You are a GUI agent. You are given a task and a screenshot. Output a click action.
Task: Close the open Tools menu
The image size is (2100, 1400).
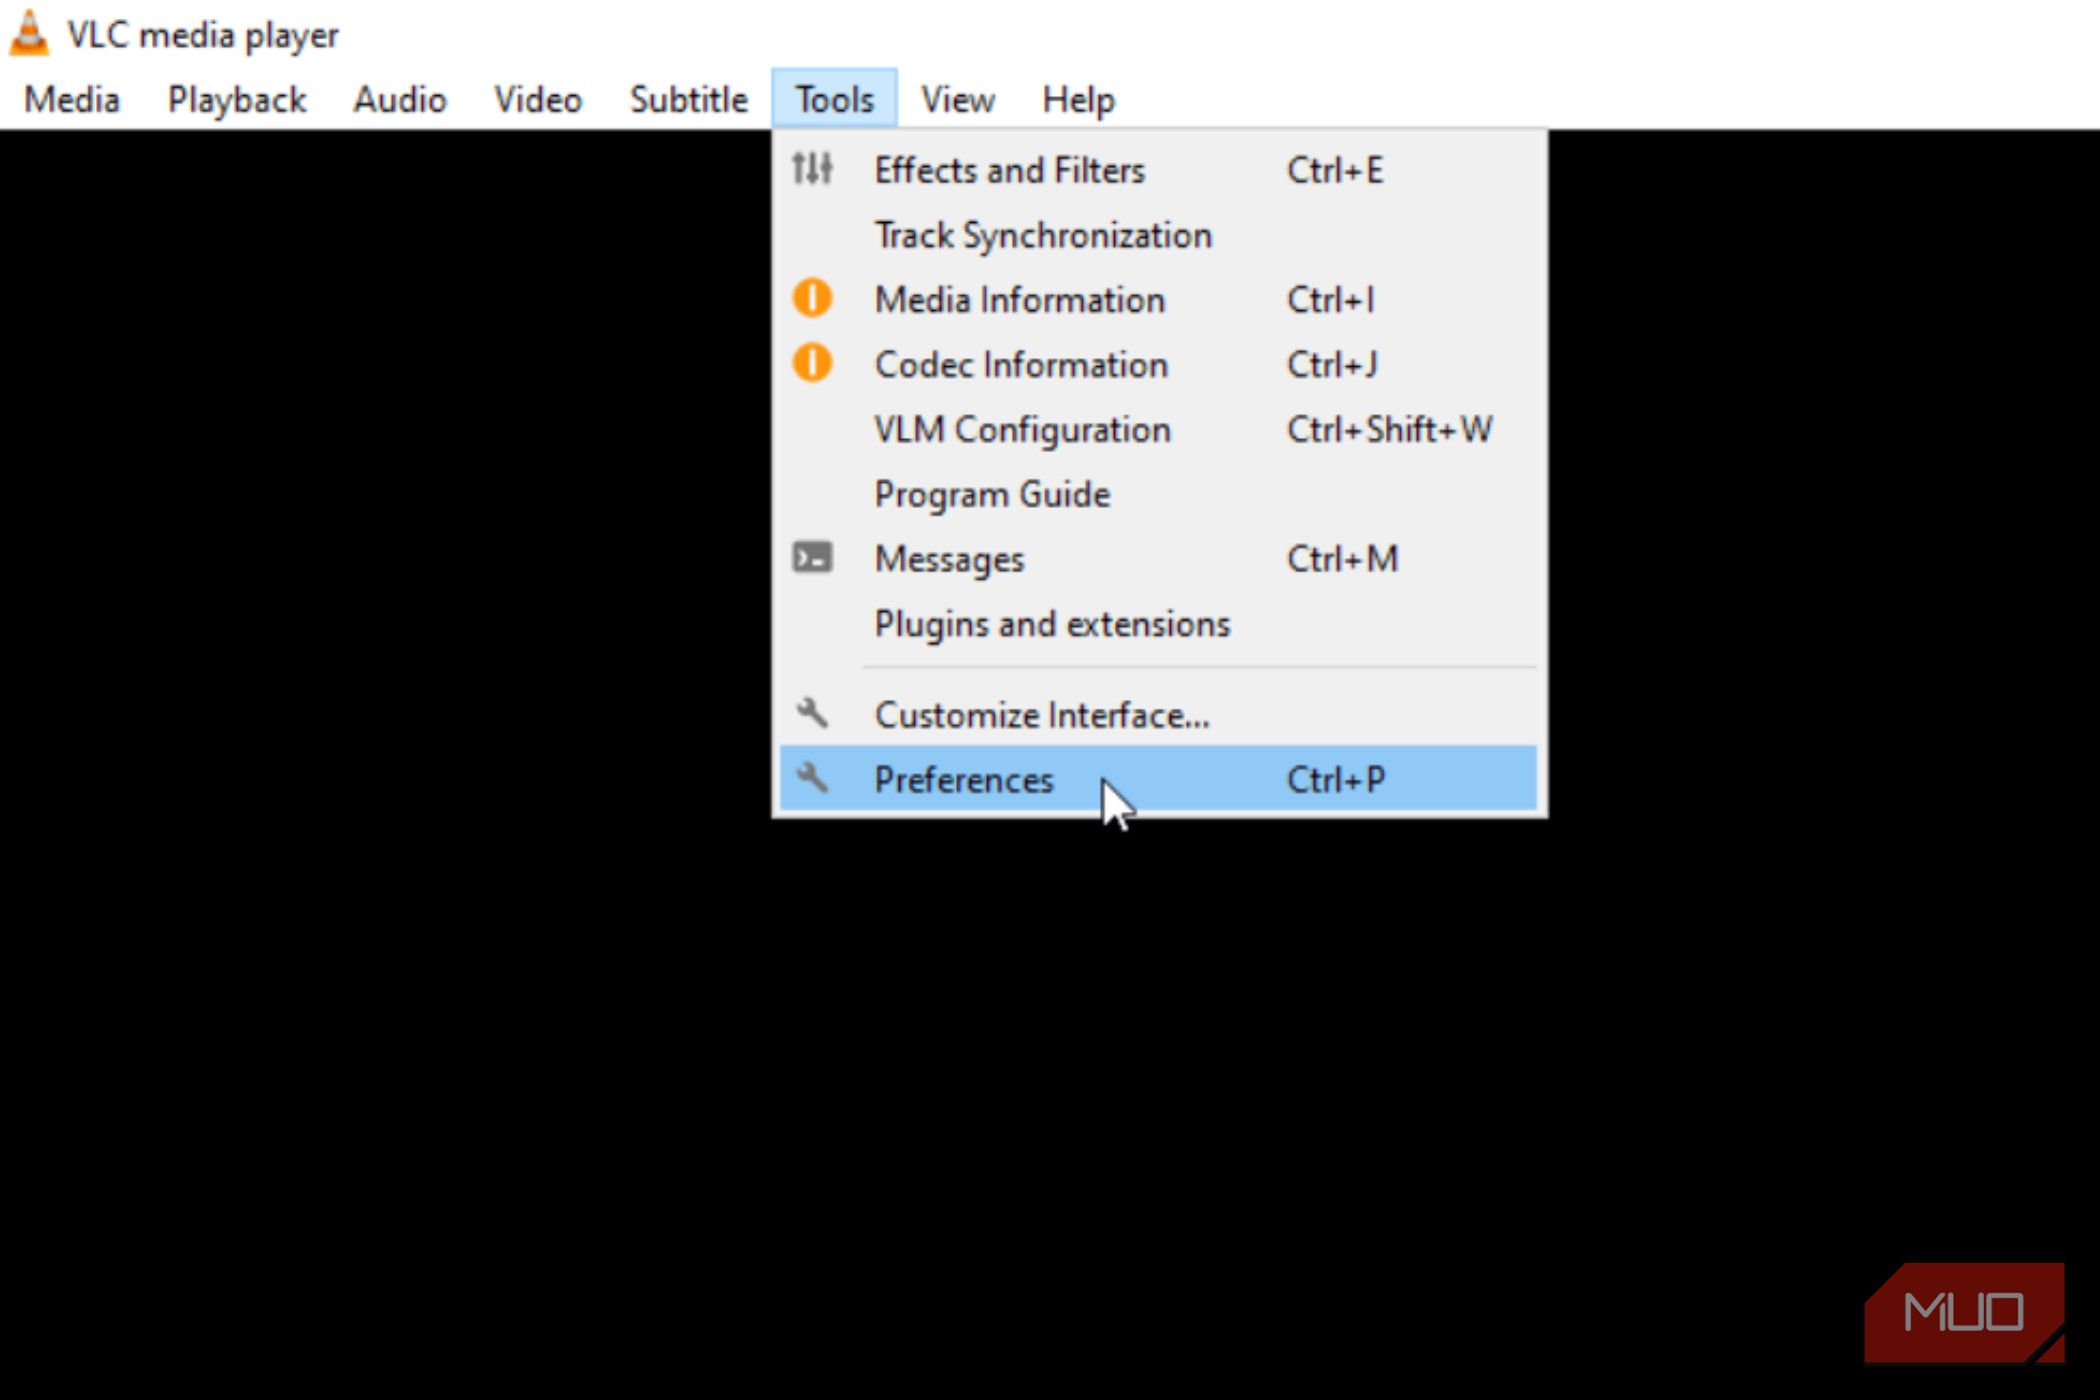coord(835,99)
